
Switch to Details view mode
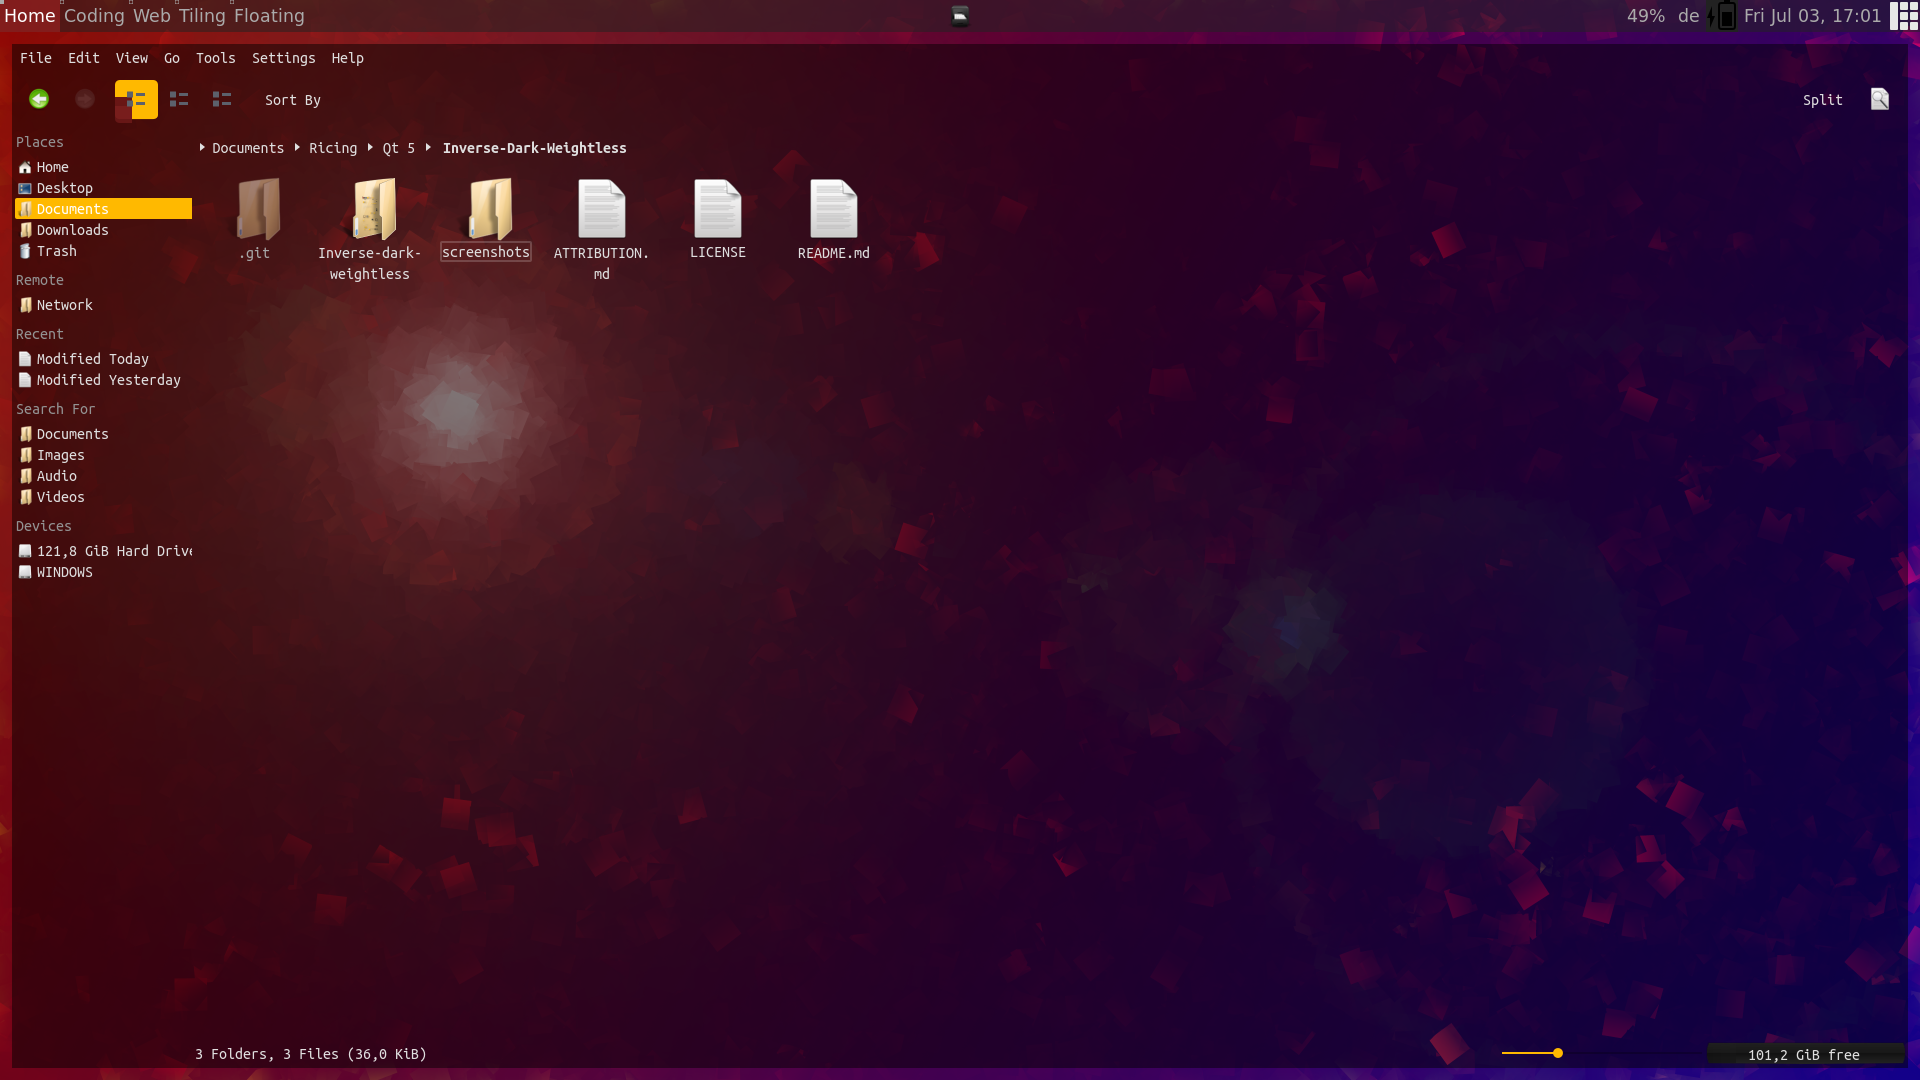point(222,99)
